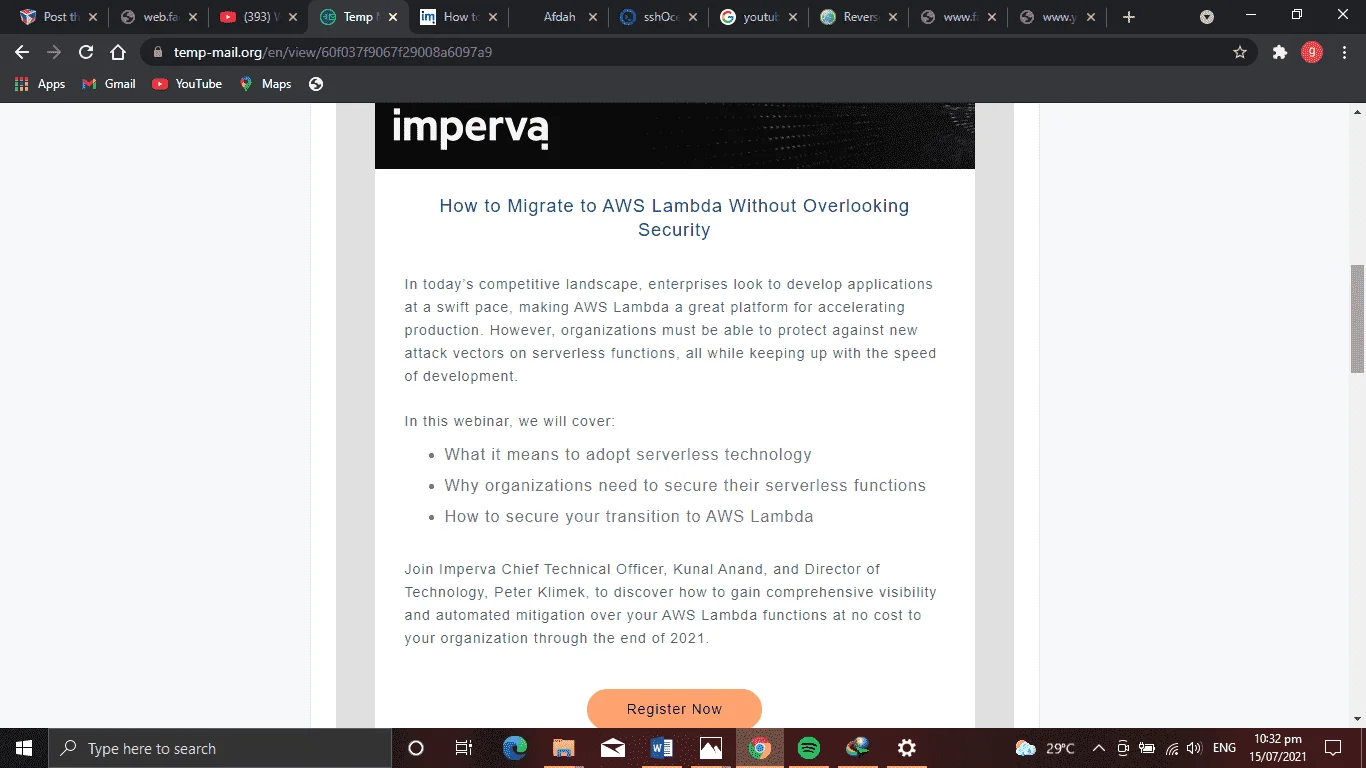Open the Apps bookmark shortcut
Viewport: 1366px width, 768px height.
[x=40, y=84]
